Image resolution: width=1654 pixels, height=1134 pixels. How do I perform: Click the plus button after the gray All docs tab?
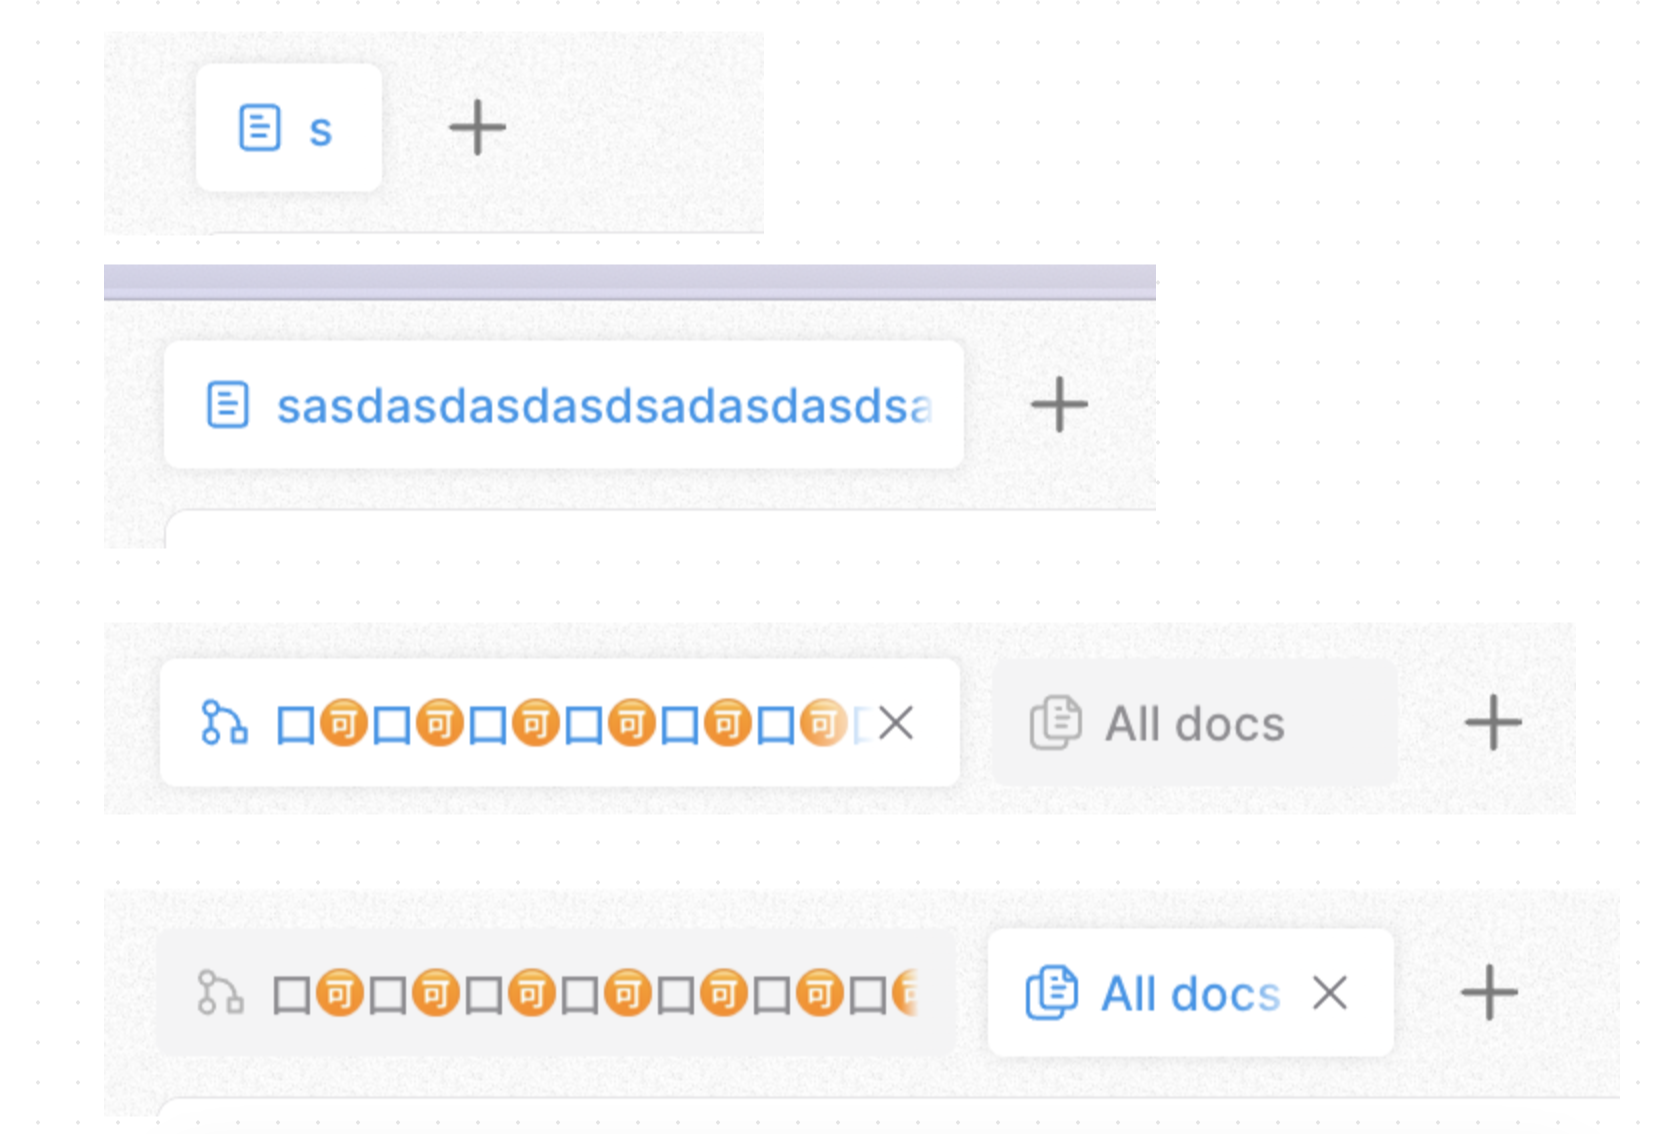[1493, 723]
